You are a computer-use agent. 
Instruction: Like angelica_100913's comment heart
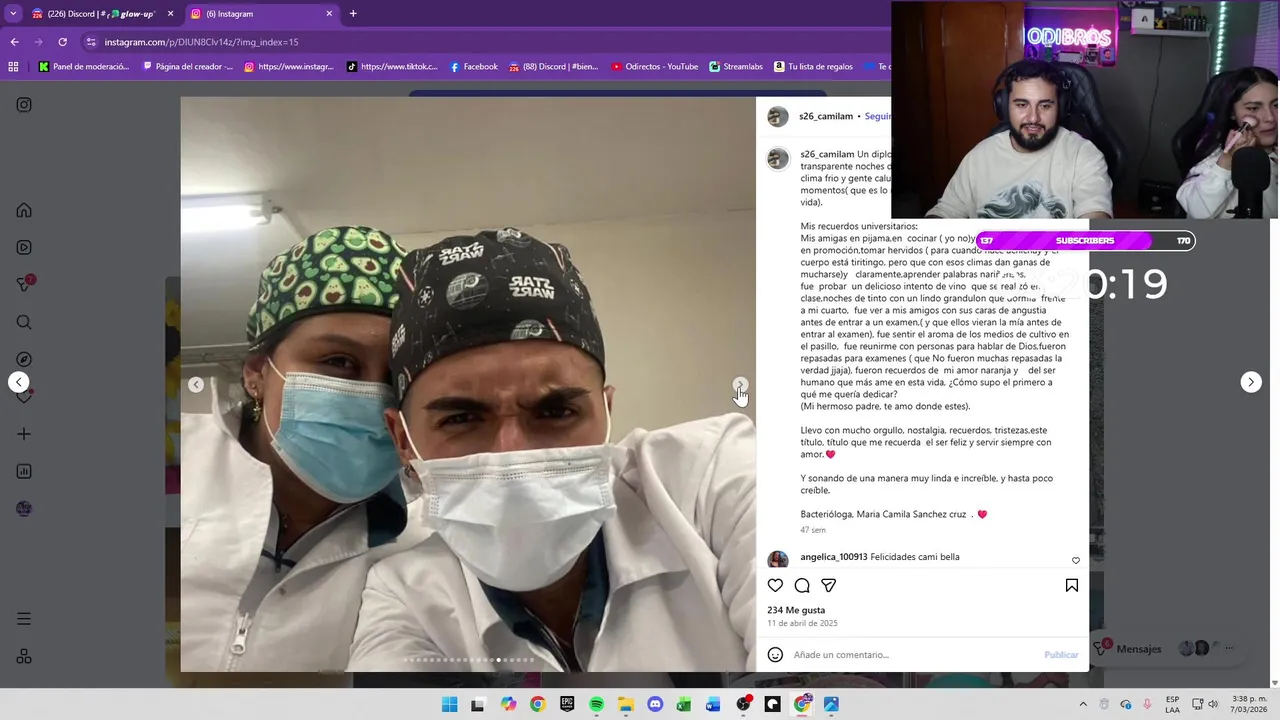1076,560
